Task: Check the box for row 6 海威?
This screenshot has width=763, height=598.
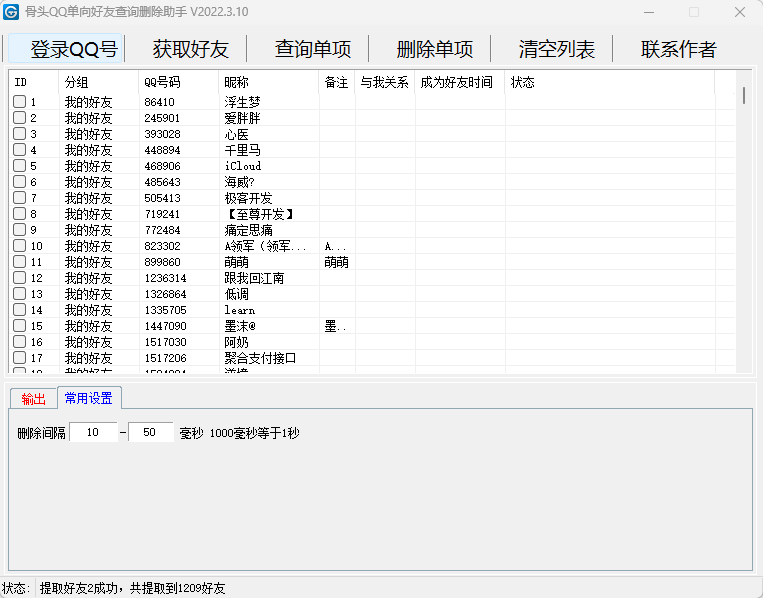Action: point(19,181)
